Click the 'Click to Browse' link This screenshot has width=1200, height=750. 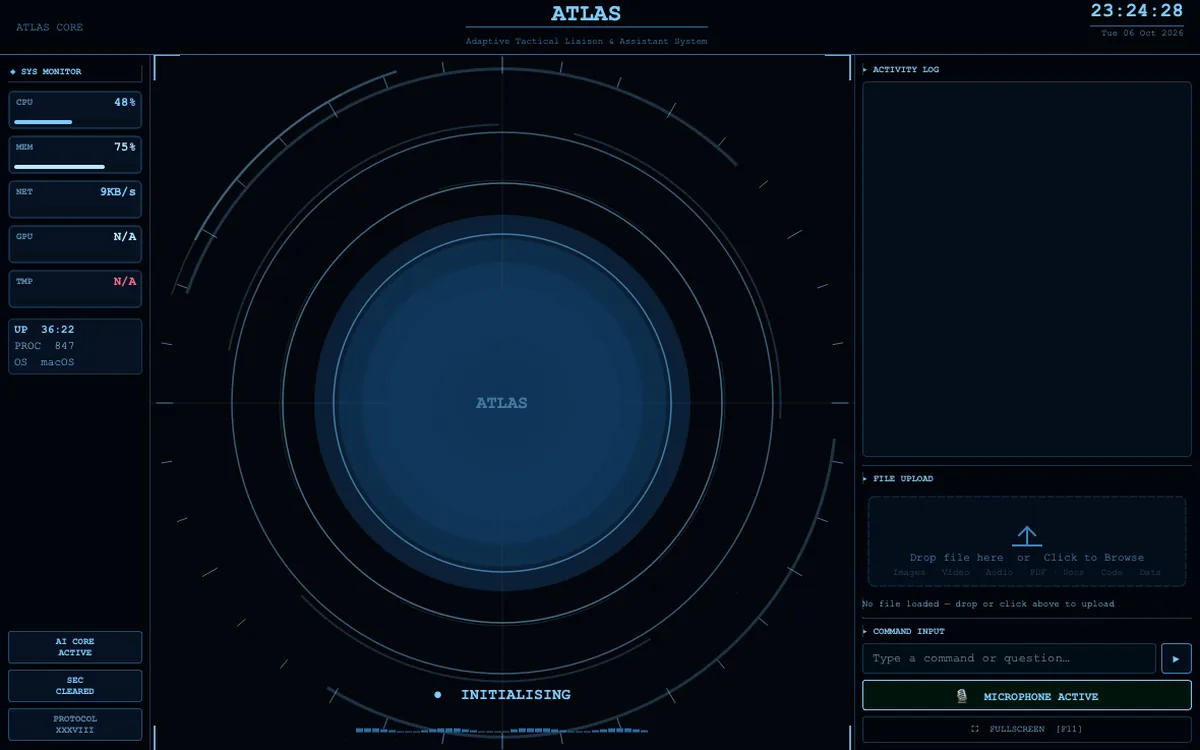(1094, 558)
